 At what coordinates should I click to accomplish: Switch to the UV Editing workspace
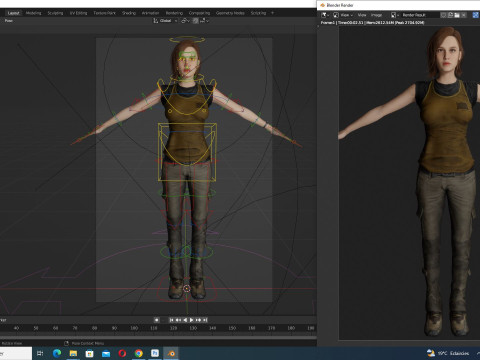[78, 13]
